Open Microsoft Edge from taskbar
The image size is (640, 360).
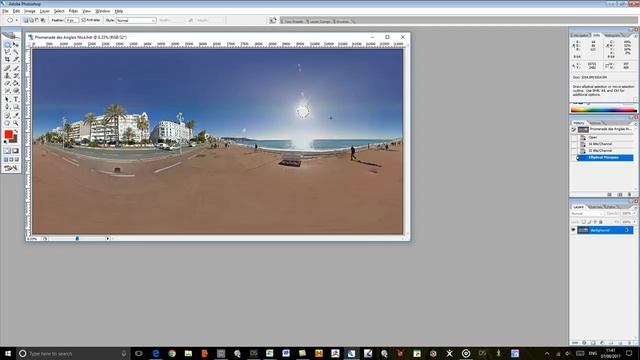pos(156,353)
